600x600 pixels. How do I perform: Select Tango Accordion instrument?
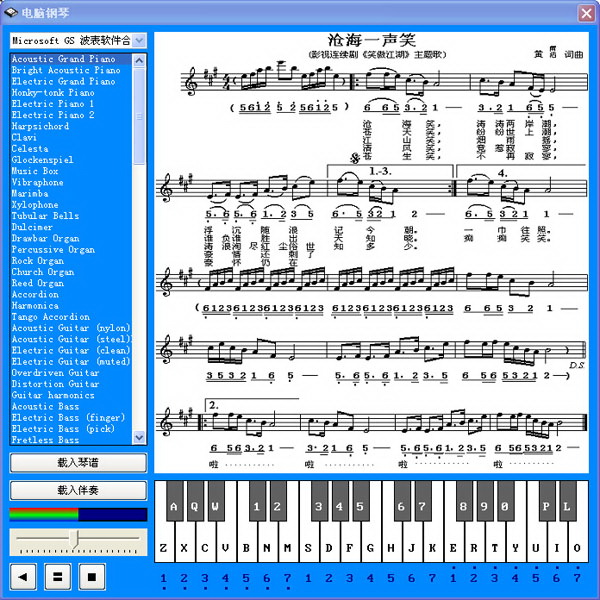(x=51, y=317)
